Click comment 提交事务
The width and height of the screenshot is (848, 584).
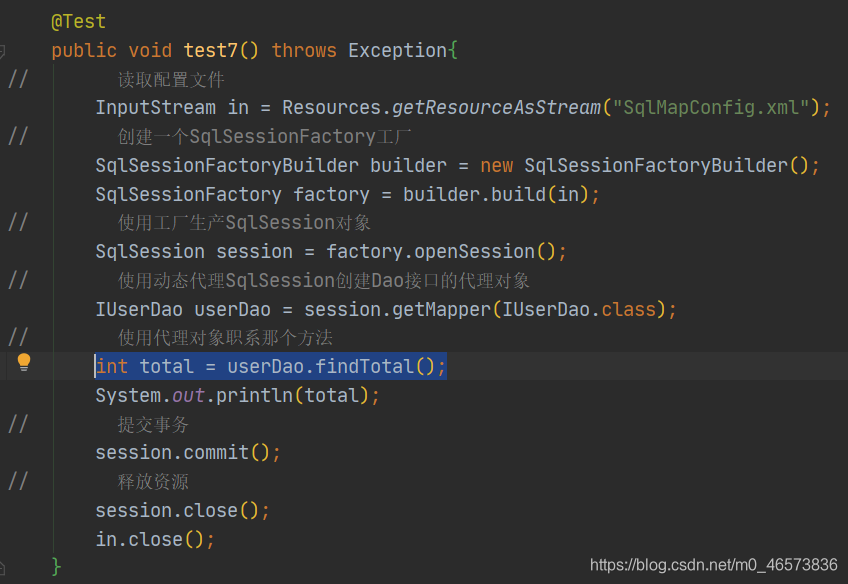pyautogui.click(x=153, y=424)
